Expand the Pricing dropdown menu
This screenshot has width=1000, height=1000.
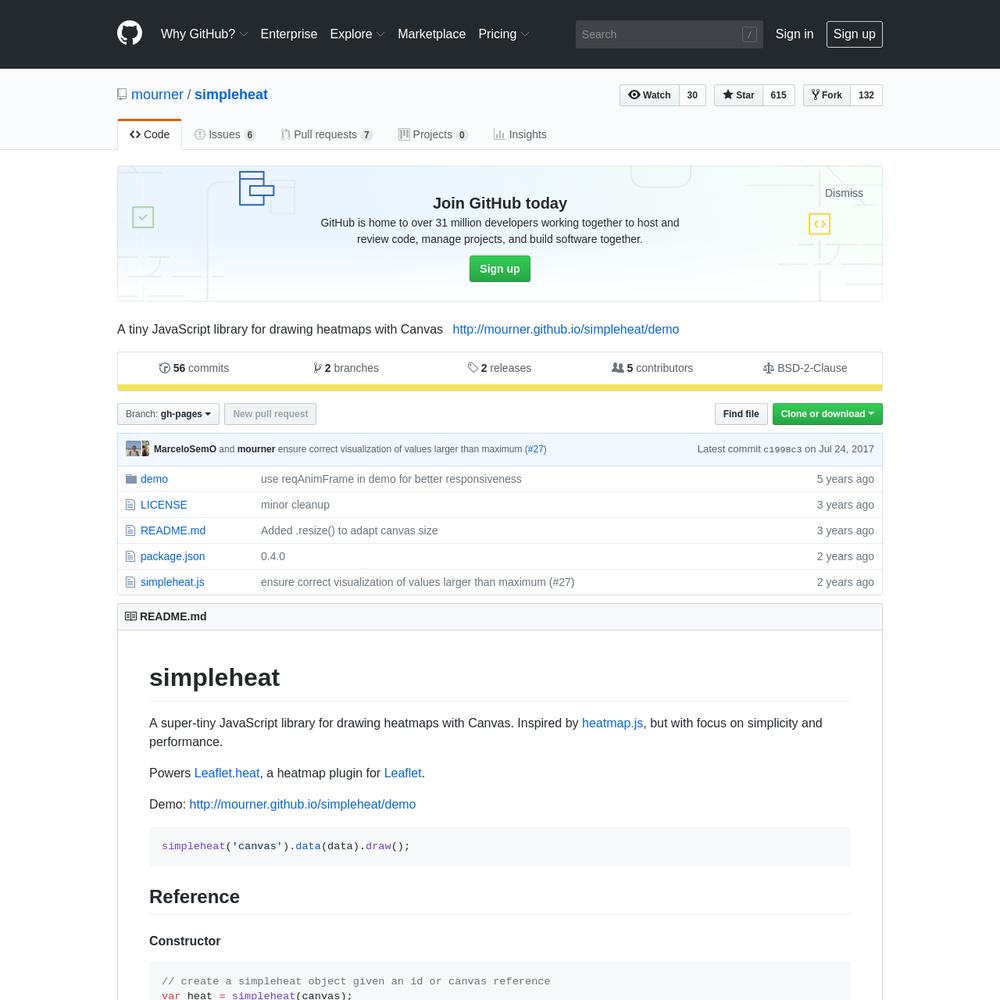[x=504, y=34]
